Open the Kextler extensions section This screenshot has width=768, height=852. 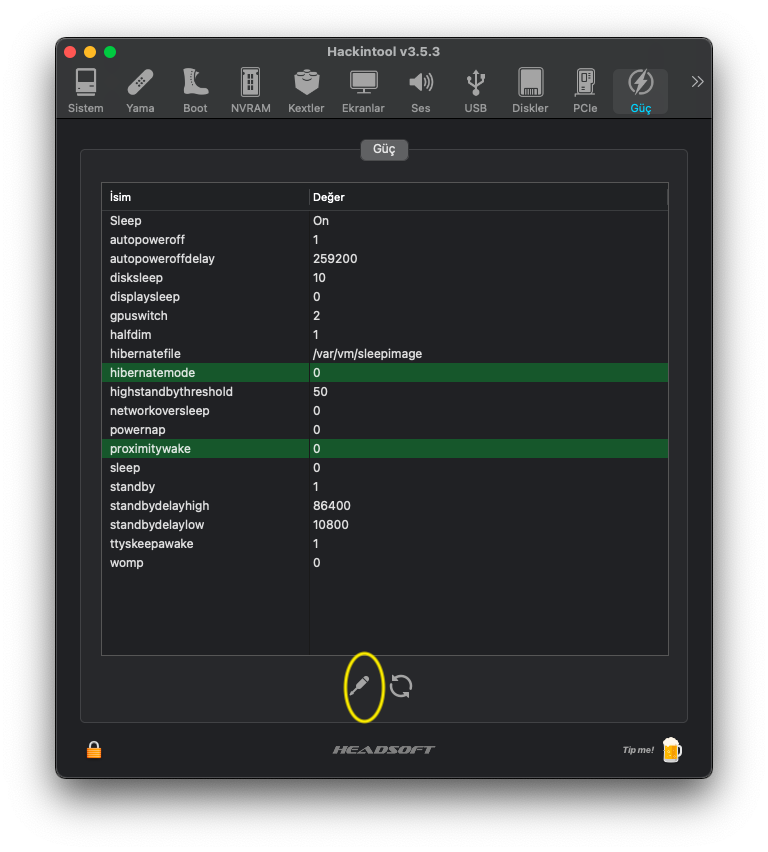pyautogui.click(x=306, y=91)
